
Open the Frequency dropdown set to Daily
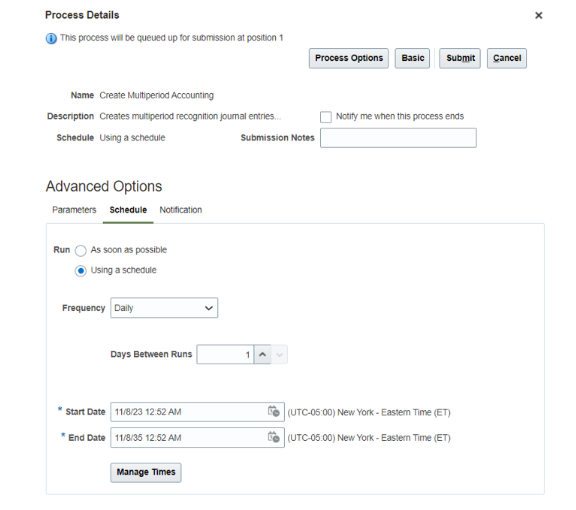(x=164, y=308)
